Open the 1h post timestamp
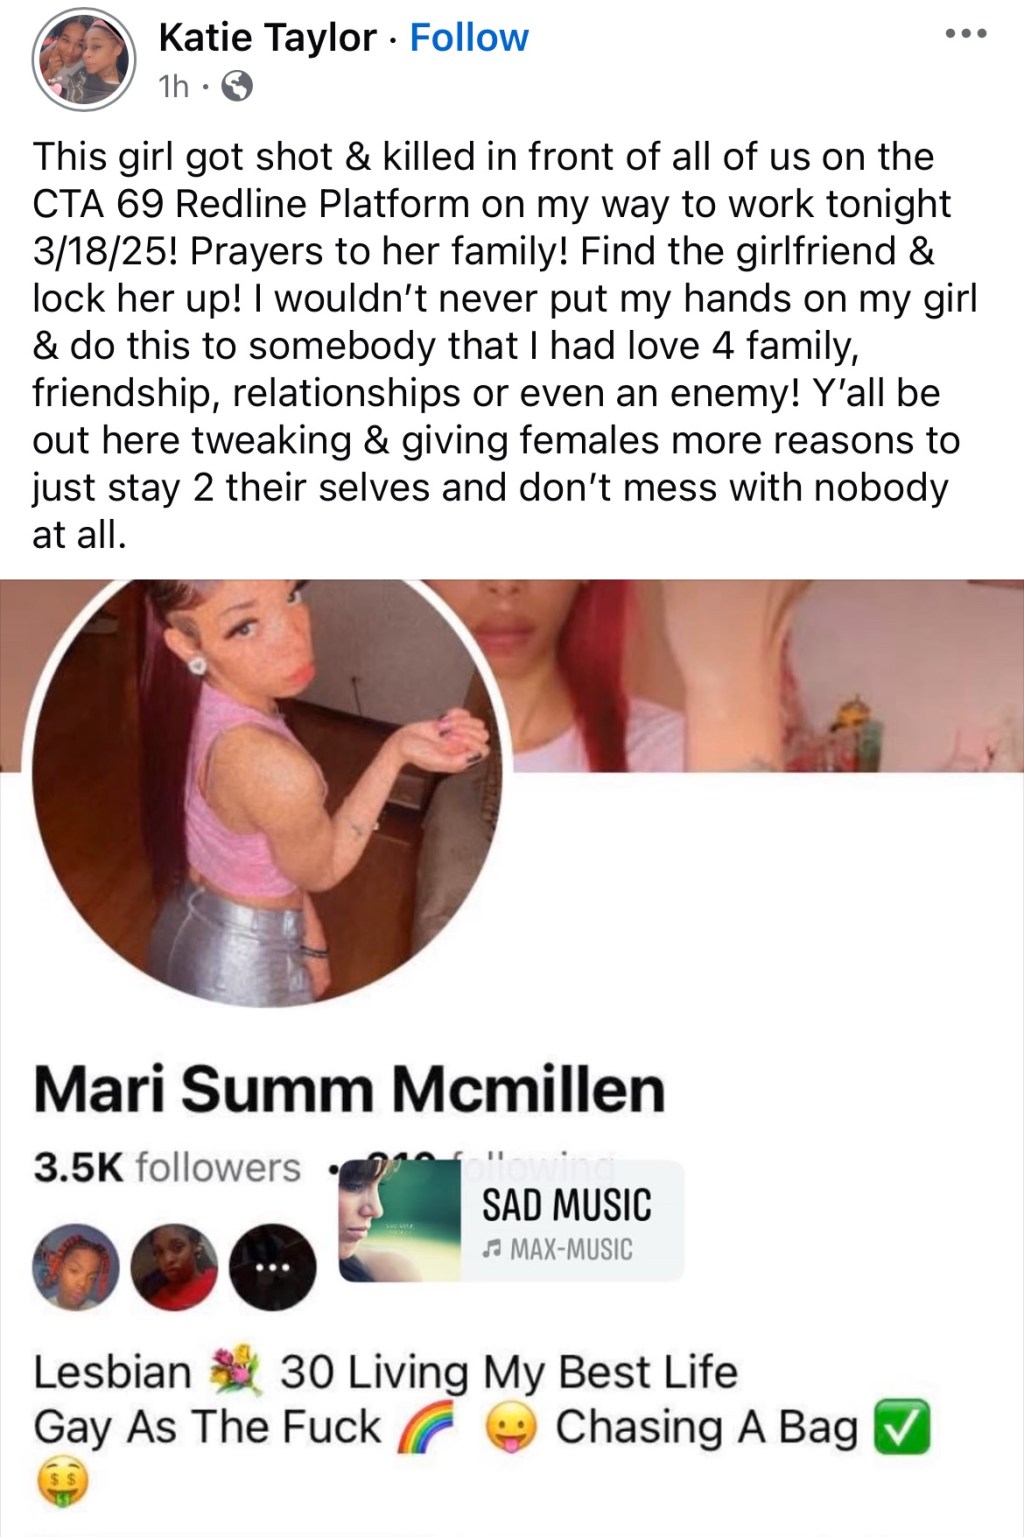Screen dimensions: 1024x1537 coord(173,88)
